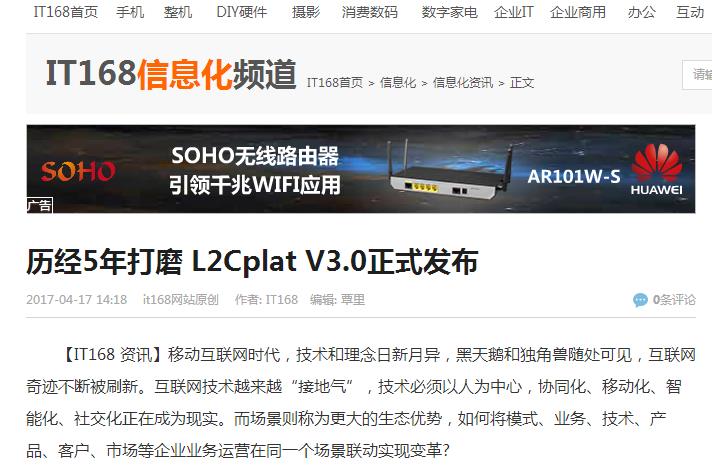Image resolution: width=712 pixels, height=466 pixels.
Task: Open the 消费数码 channel
Action: coord(370,12)
